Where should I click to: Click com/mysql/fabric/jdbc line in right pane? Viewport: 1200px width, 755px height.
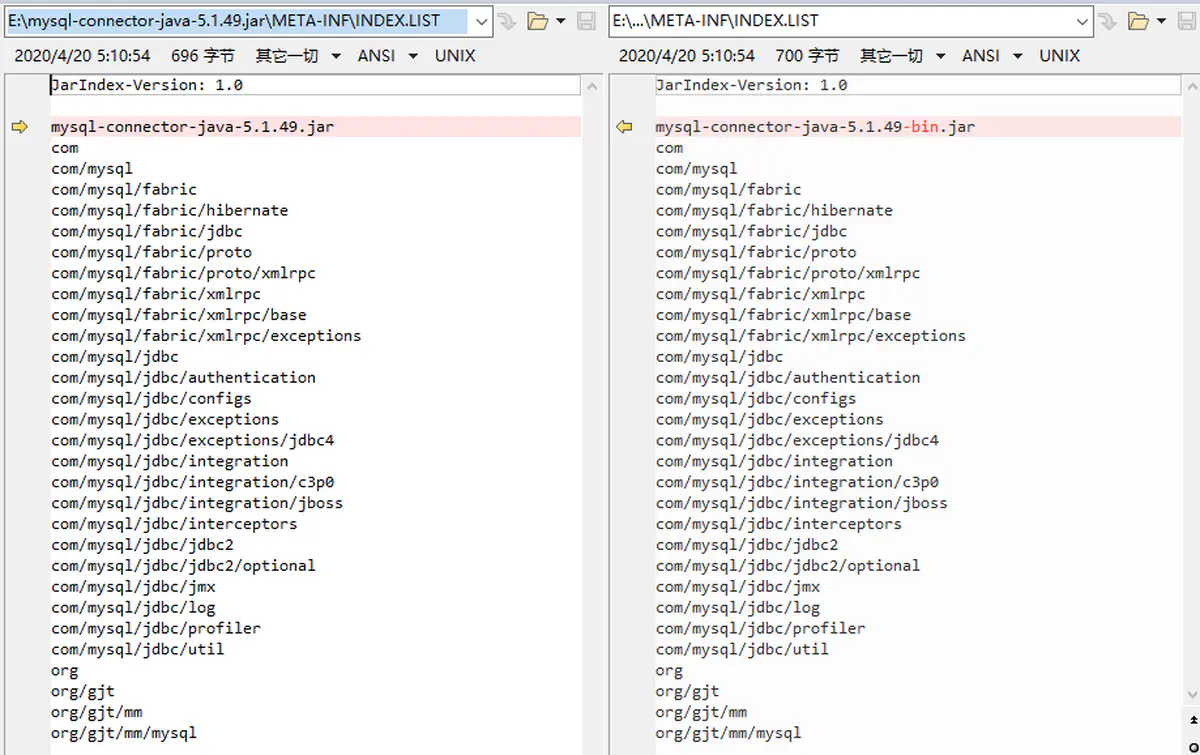click(x=751, y=231)
